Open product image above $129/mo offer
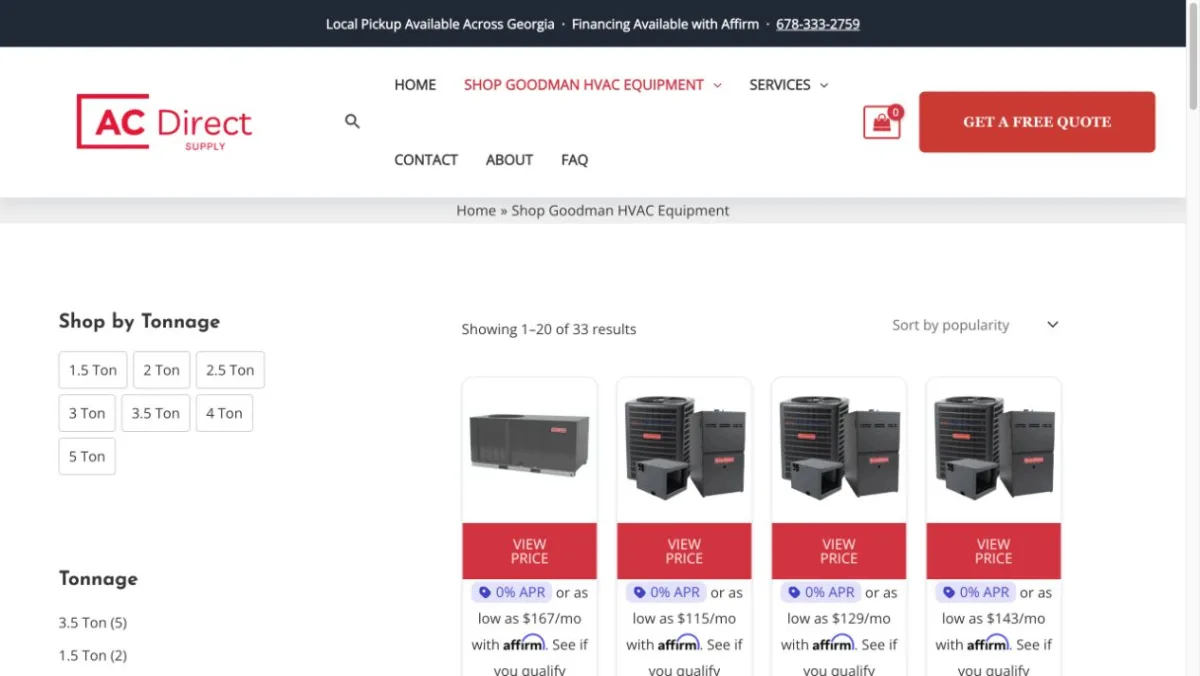The height and width of the screenshot is (676, 1200). click(839, 448)
